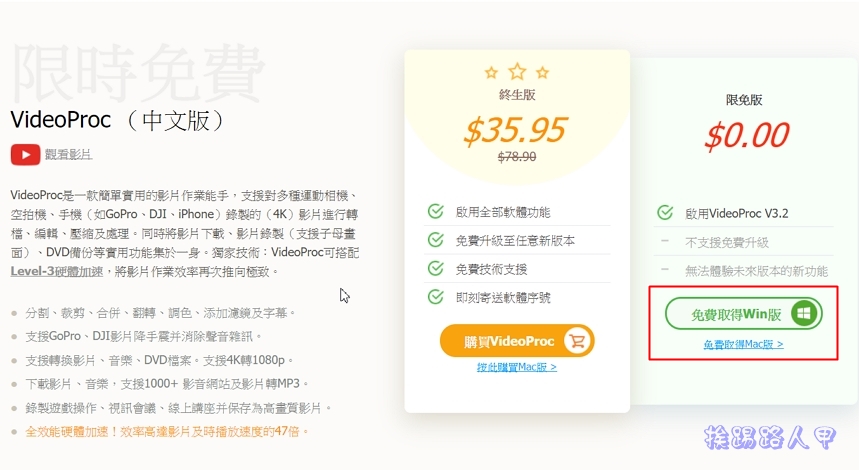
Task: Click the large center star above 終生版
Action: pos(517,71)
